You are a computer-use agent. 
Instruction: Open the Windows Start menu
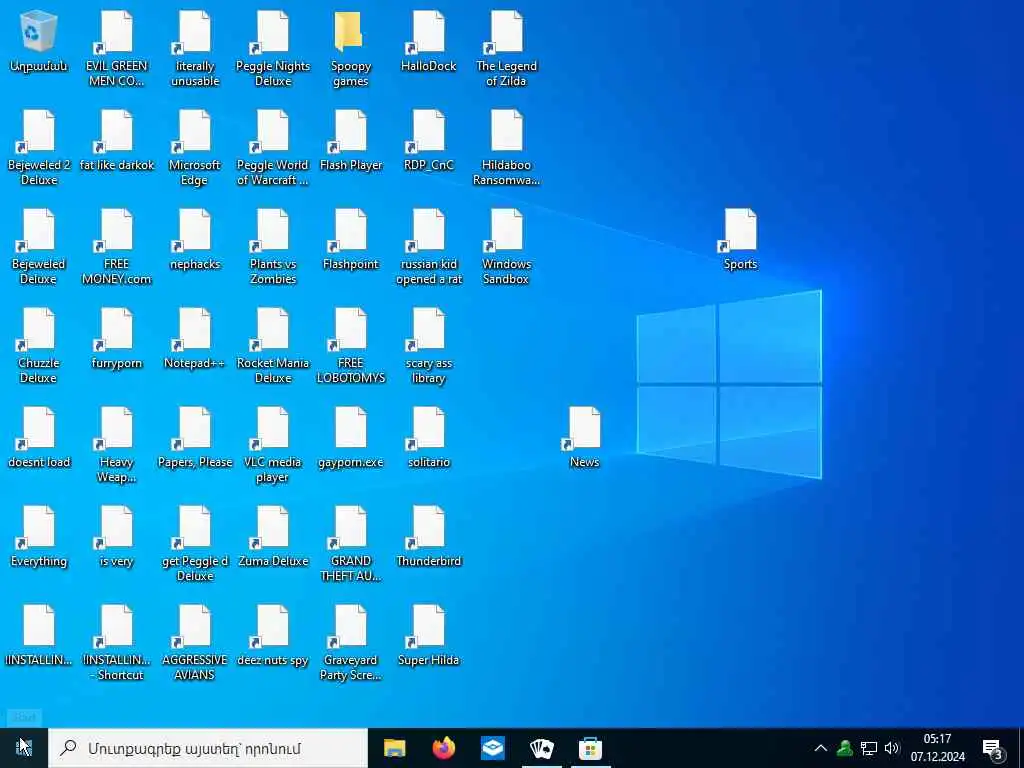point(24,748)
